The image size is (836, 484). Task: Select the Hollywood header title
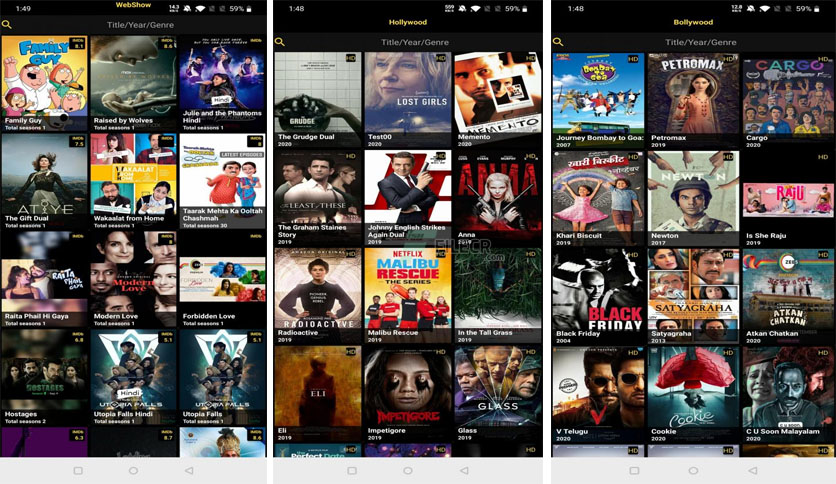(x=408, y=22)
